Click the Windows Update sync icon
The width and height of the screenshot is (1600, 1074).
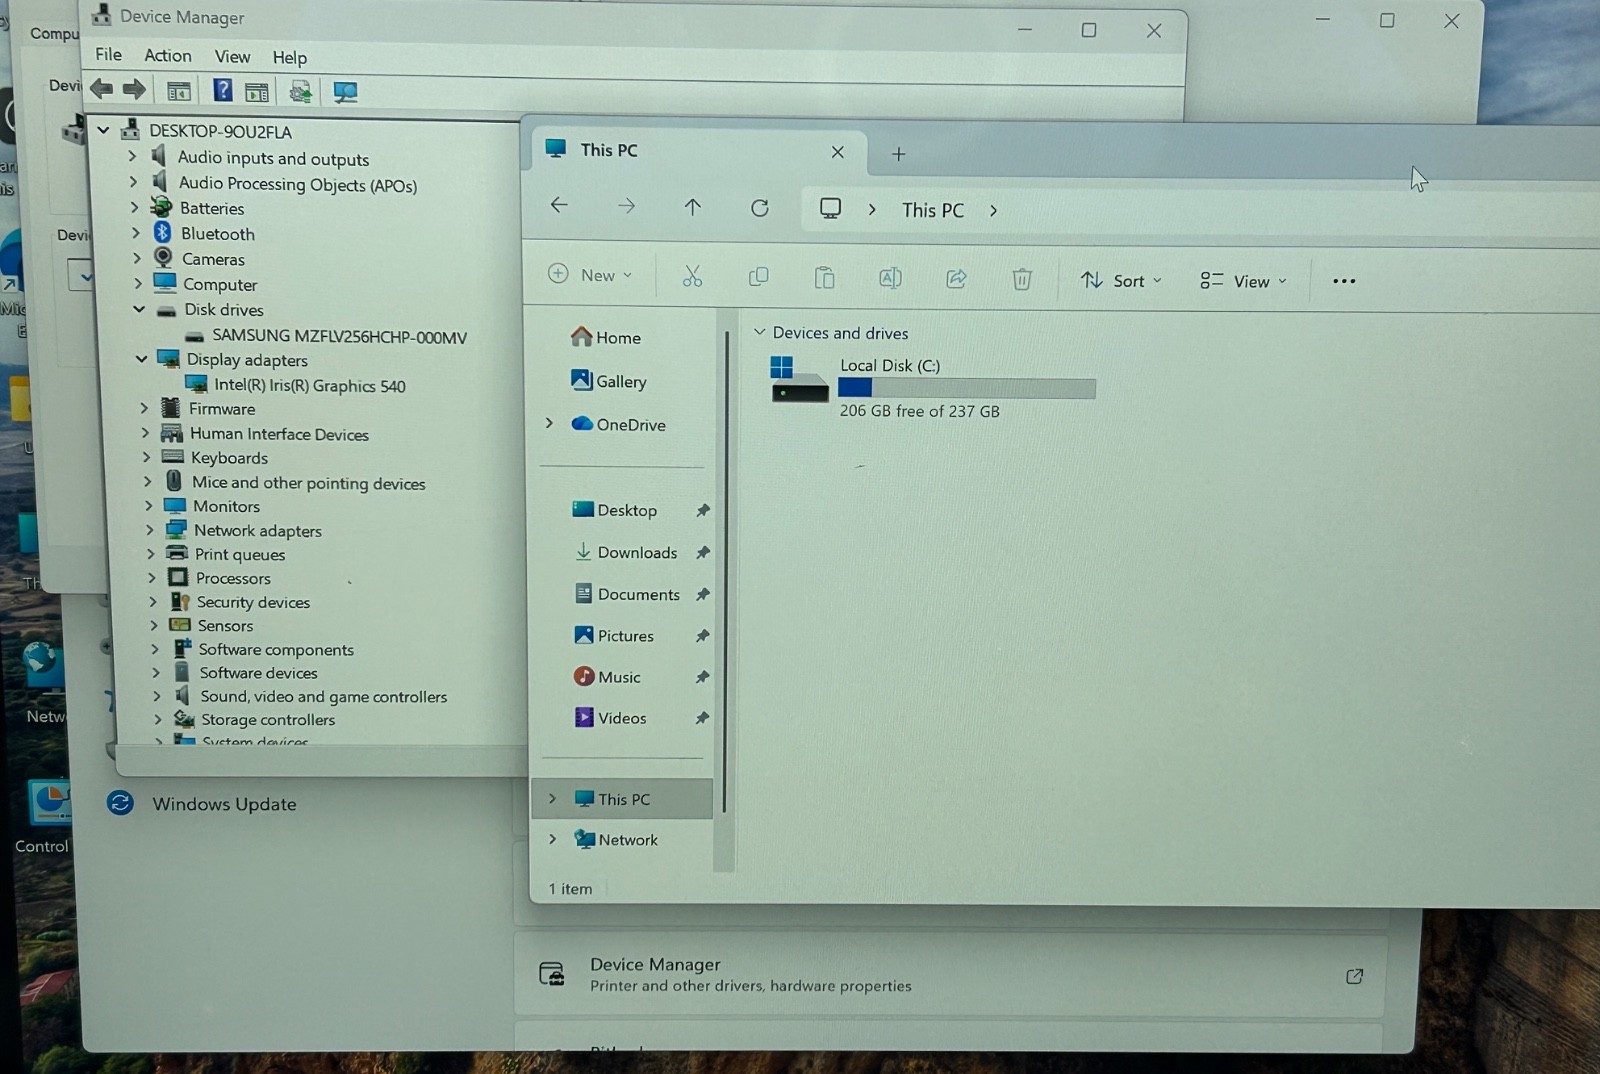coord(120,803)
